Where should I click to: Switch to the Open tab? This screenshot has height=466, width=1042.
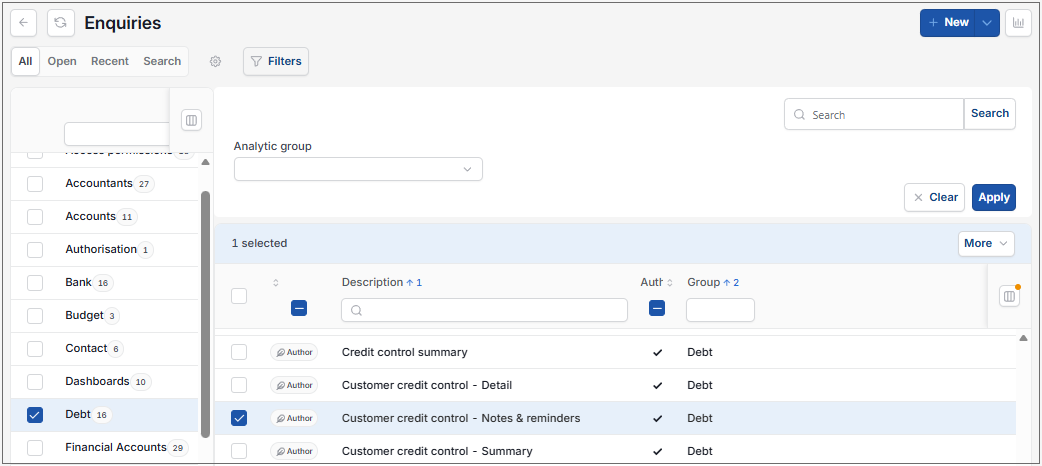point(62,61)
